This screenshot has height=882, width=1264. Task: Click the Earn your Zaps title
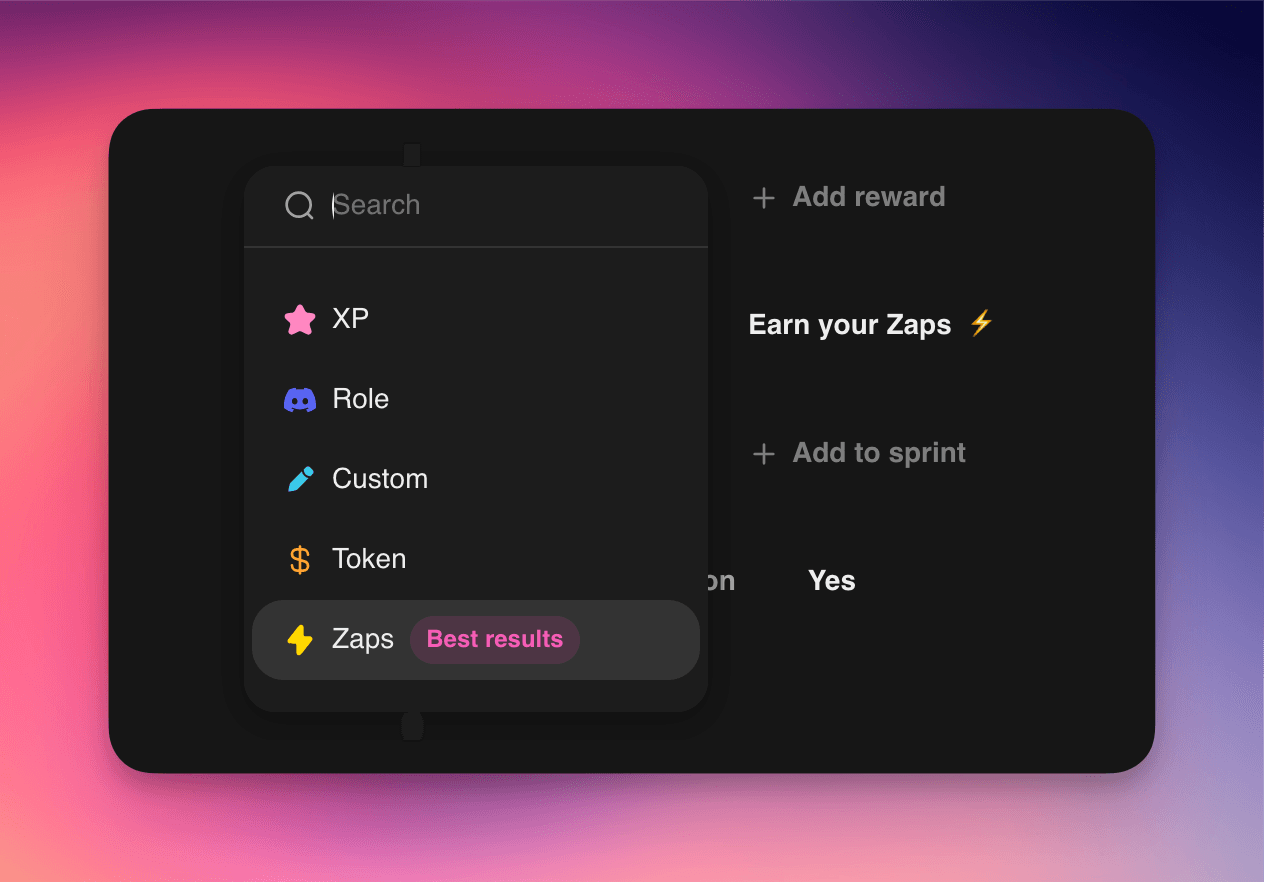click(850, 325)
